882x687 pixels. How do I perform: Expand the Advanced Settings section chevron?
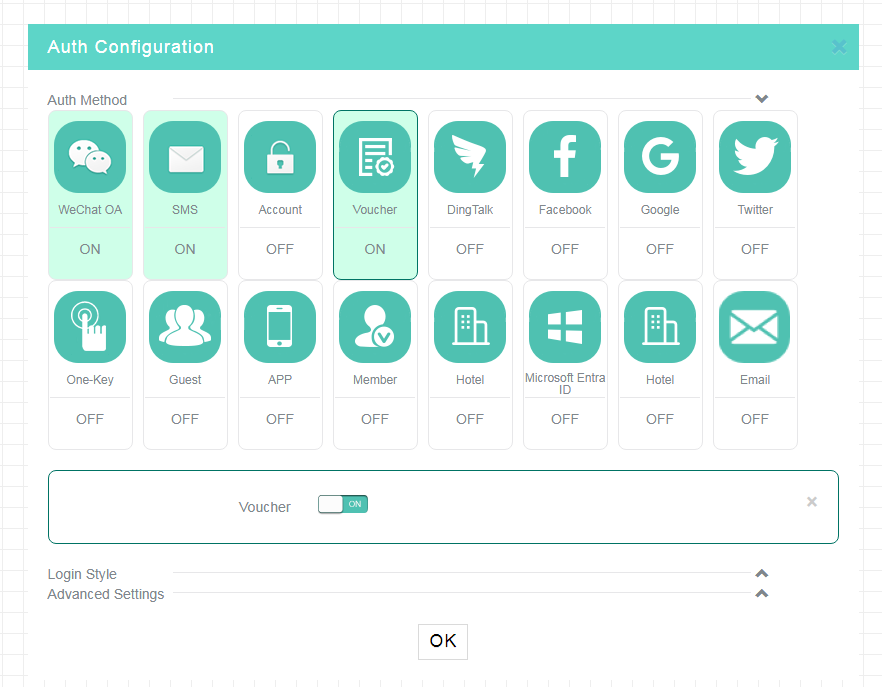[x=762, y=594]
